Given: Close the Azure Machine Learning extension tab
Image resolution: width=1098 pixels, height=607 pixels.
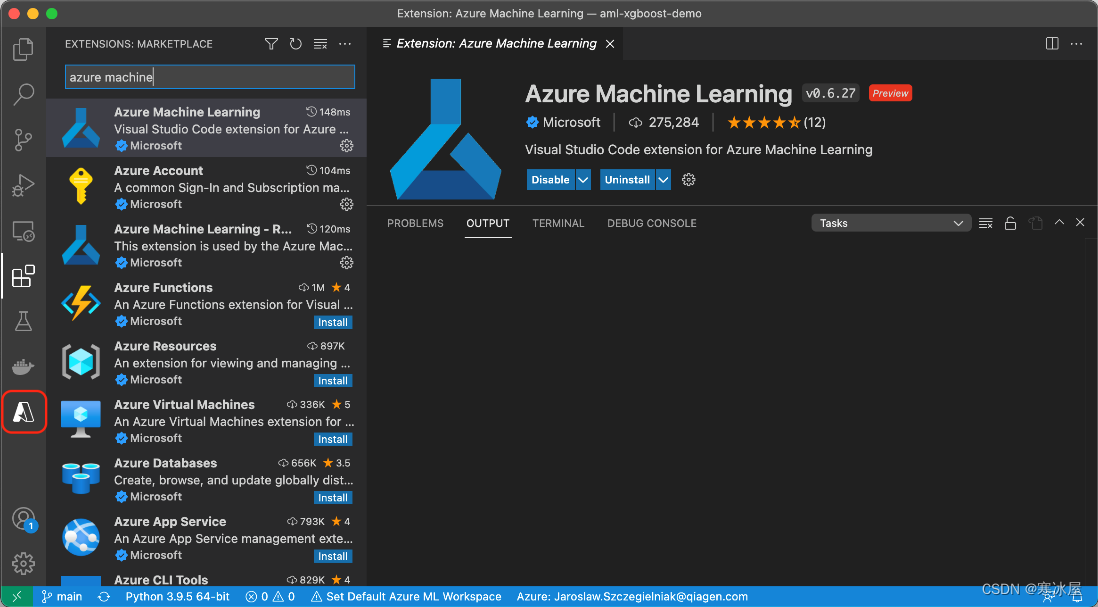Looking at the screenshot, I should coord(610,44).
